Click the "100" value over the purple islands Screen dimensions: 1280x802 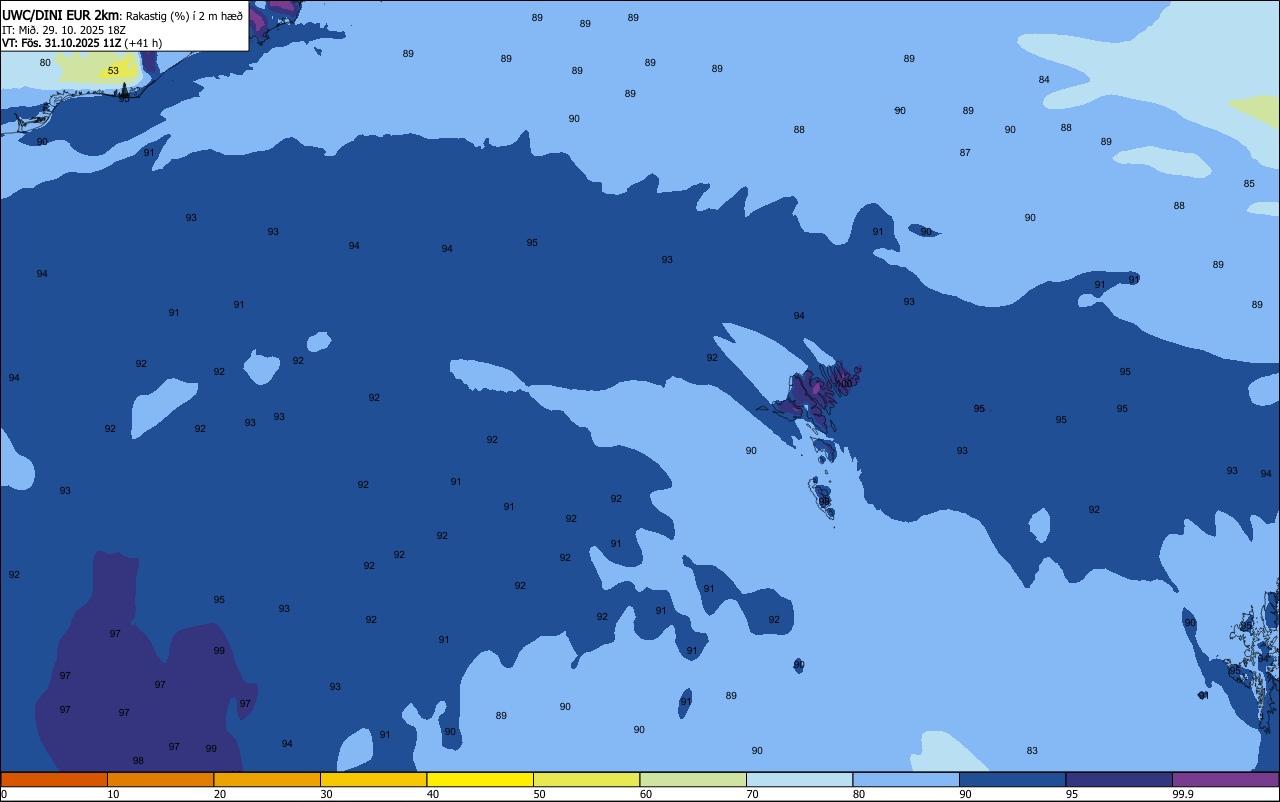point(845,384)
